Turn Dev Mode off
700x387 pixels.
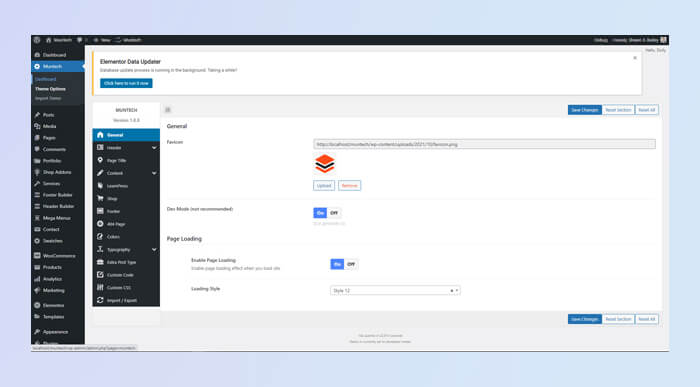(x=334, y=213)
